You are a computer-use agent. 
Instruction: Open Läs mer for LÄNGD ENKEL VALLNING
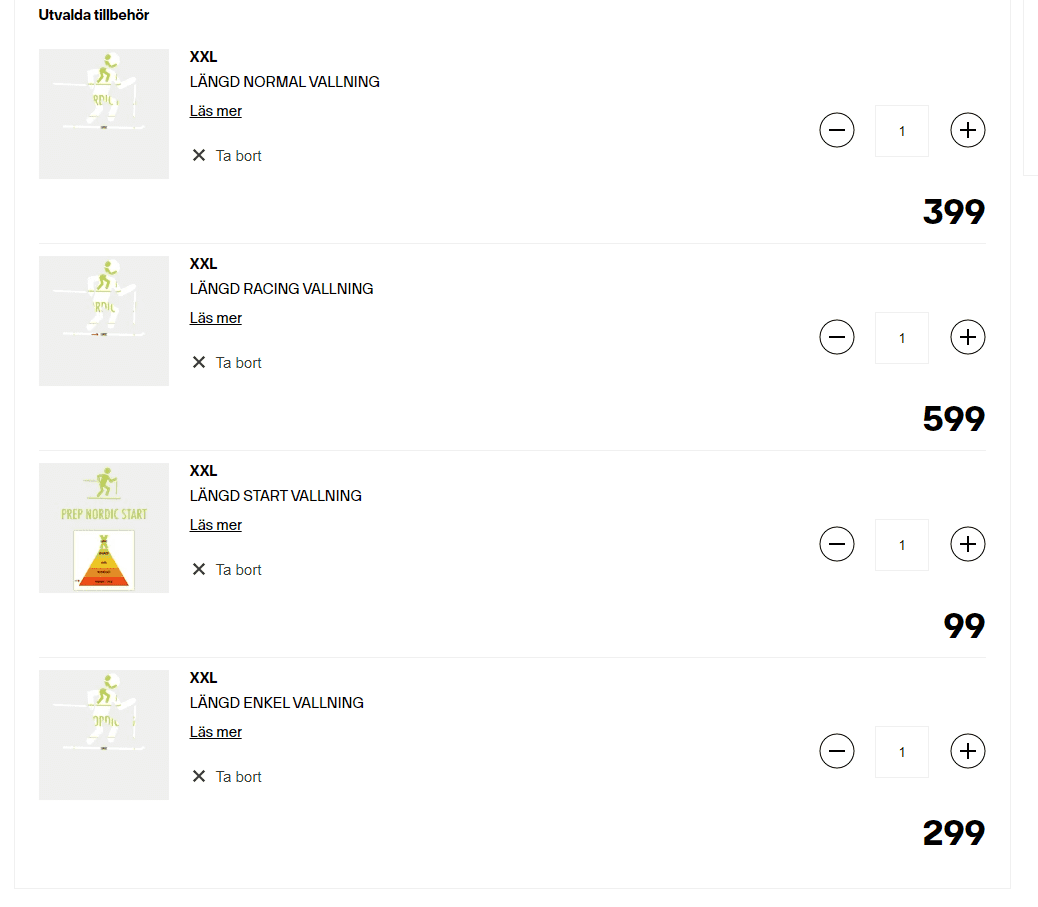pyautogui.click(x=216, y=732)
